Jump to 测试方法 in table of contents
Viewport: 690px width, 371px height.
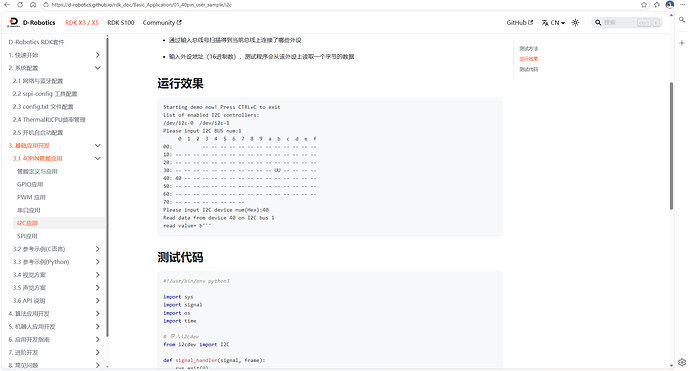(529, 48)
